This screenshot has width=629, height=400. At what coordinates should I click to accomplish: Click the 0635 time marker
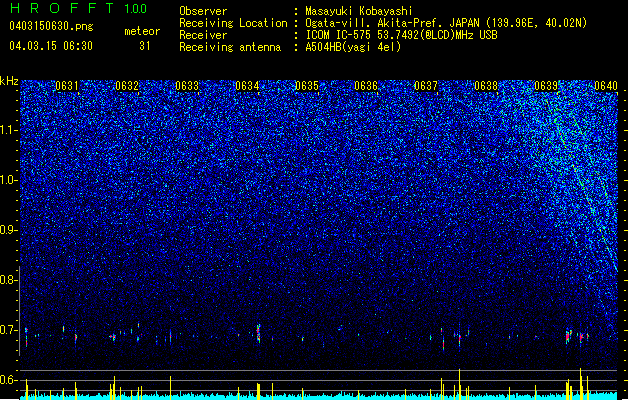(307, 86)
